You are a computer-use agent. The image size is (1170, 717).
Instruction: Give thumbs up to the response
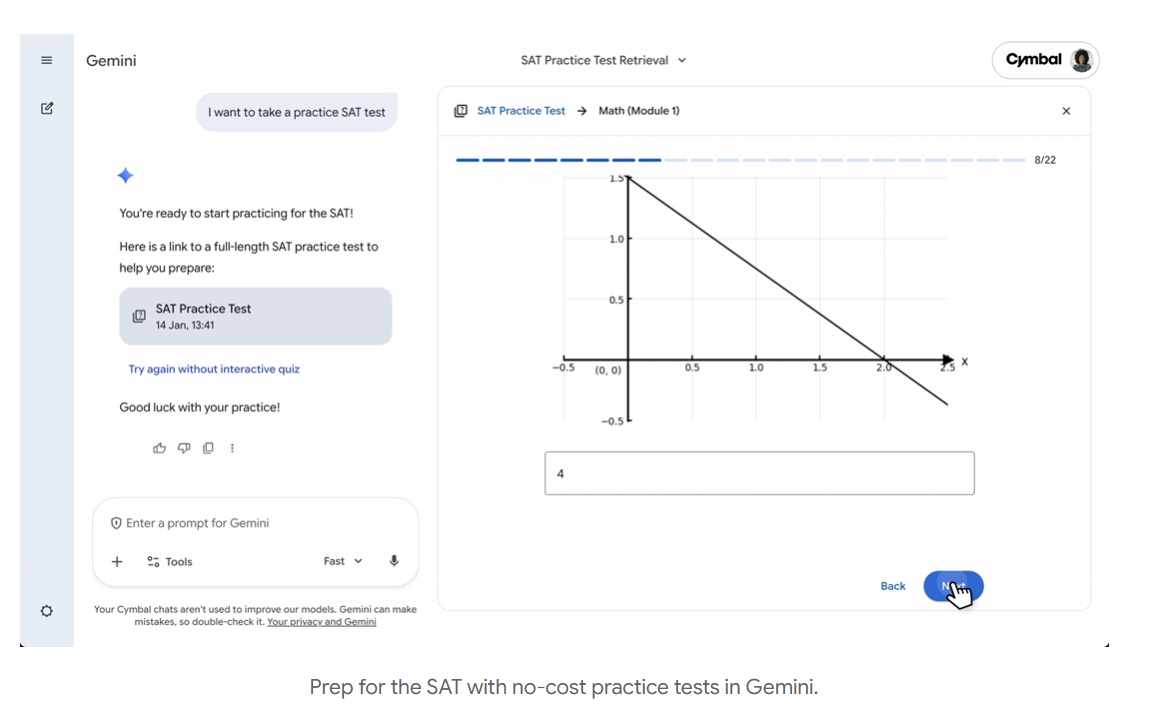[159, 448]
